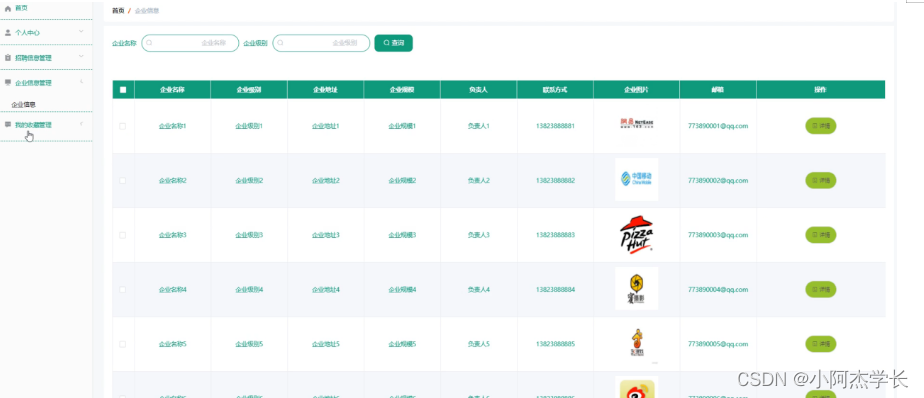
Task: Click the company logo in 企业名称5 row
Action: point(636,343)
